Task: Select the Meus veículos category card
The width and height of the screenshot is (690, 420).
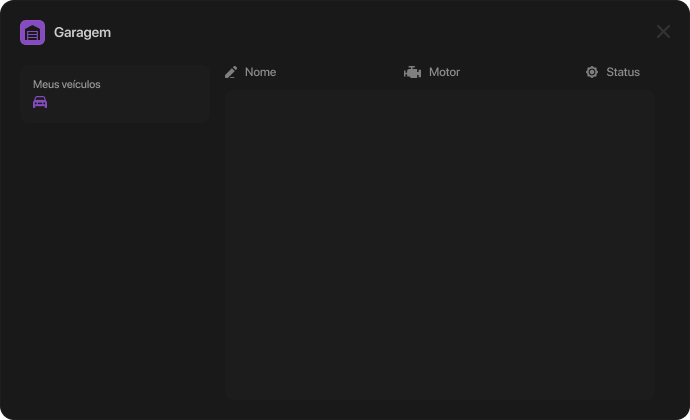Action: click(x=114, y=94)
